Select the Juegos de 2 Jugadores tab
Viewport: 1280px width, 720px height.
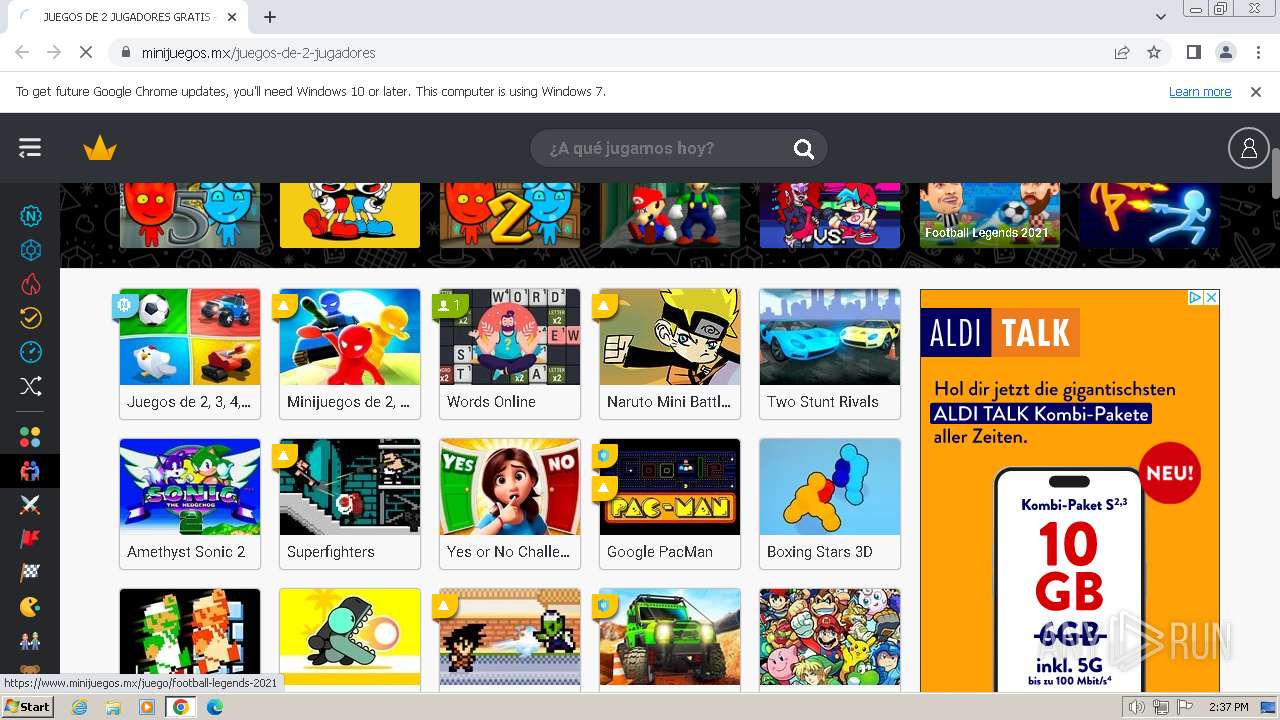point(128,17)
